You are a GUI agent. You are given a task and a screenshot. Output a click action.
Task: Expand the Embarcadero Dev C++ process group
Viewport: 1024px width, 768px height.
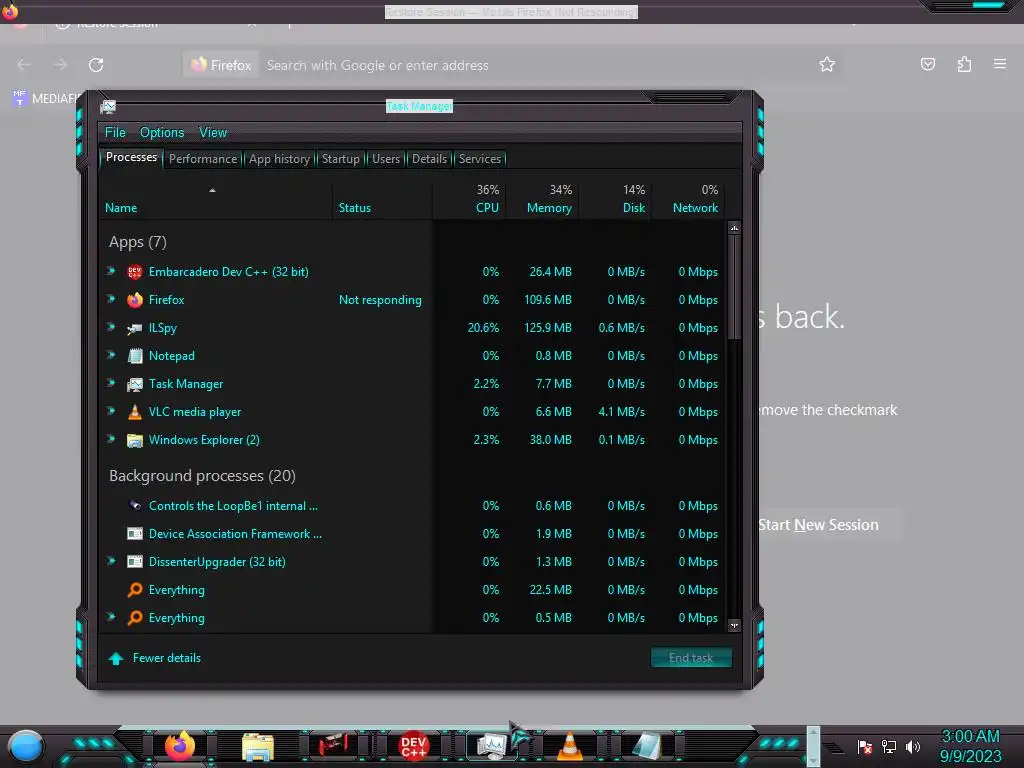pos(111,271)
